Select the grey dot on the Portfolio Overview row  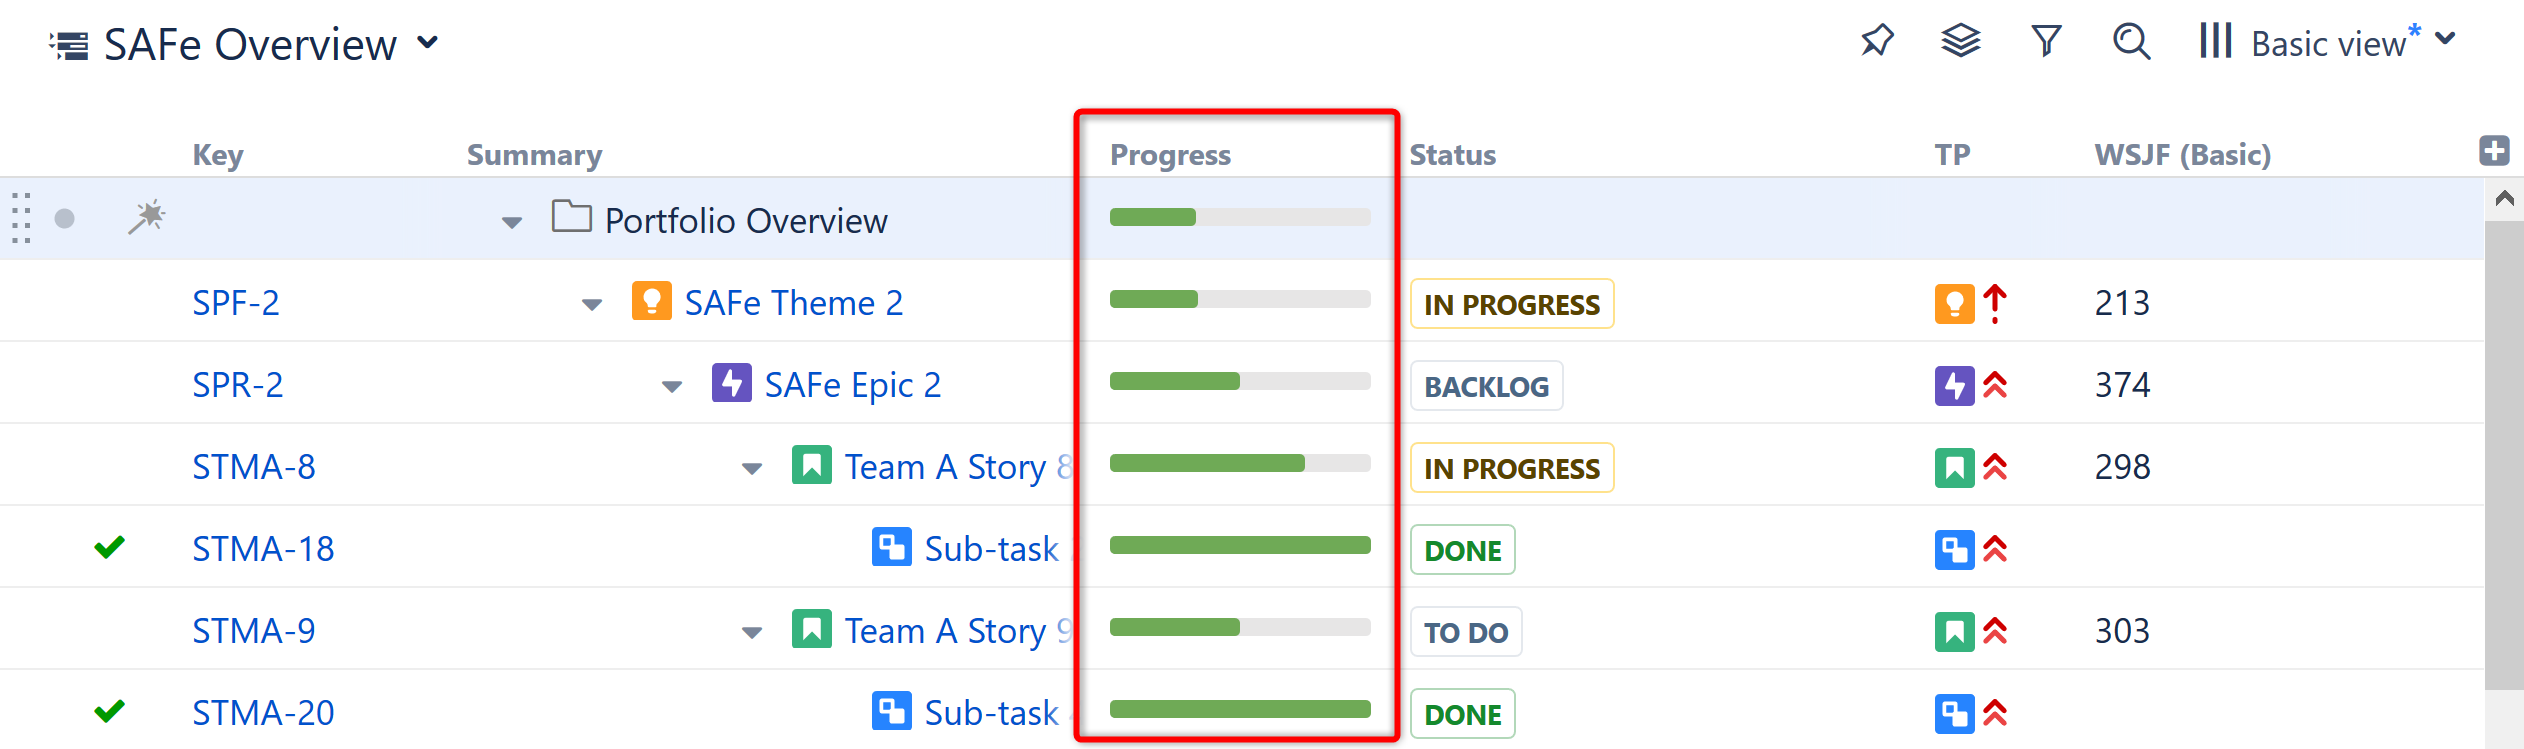(65, 218)
